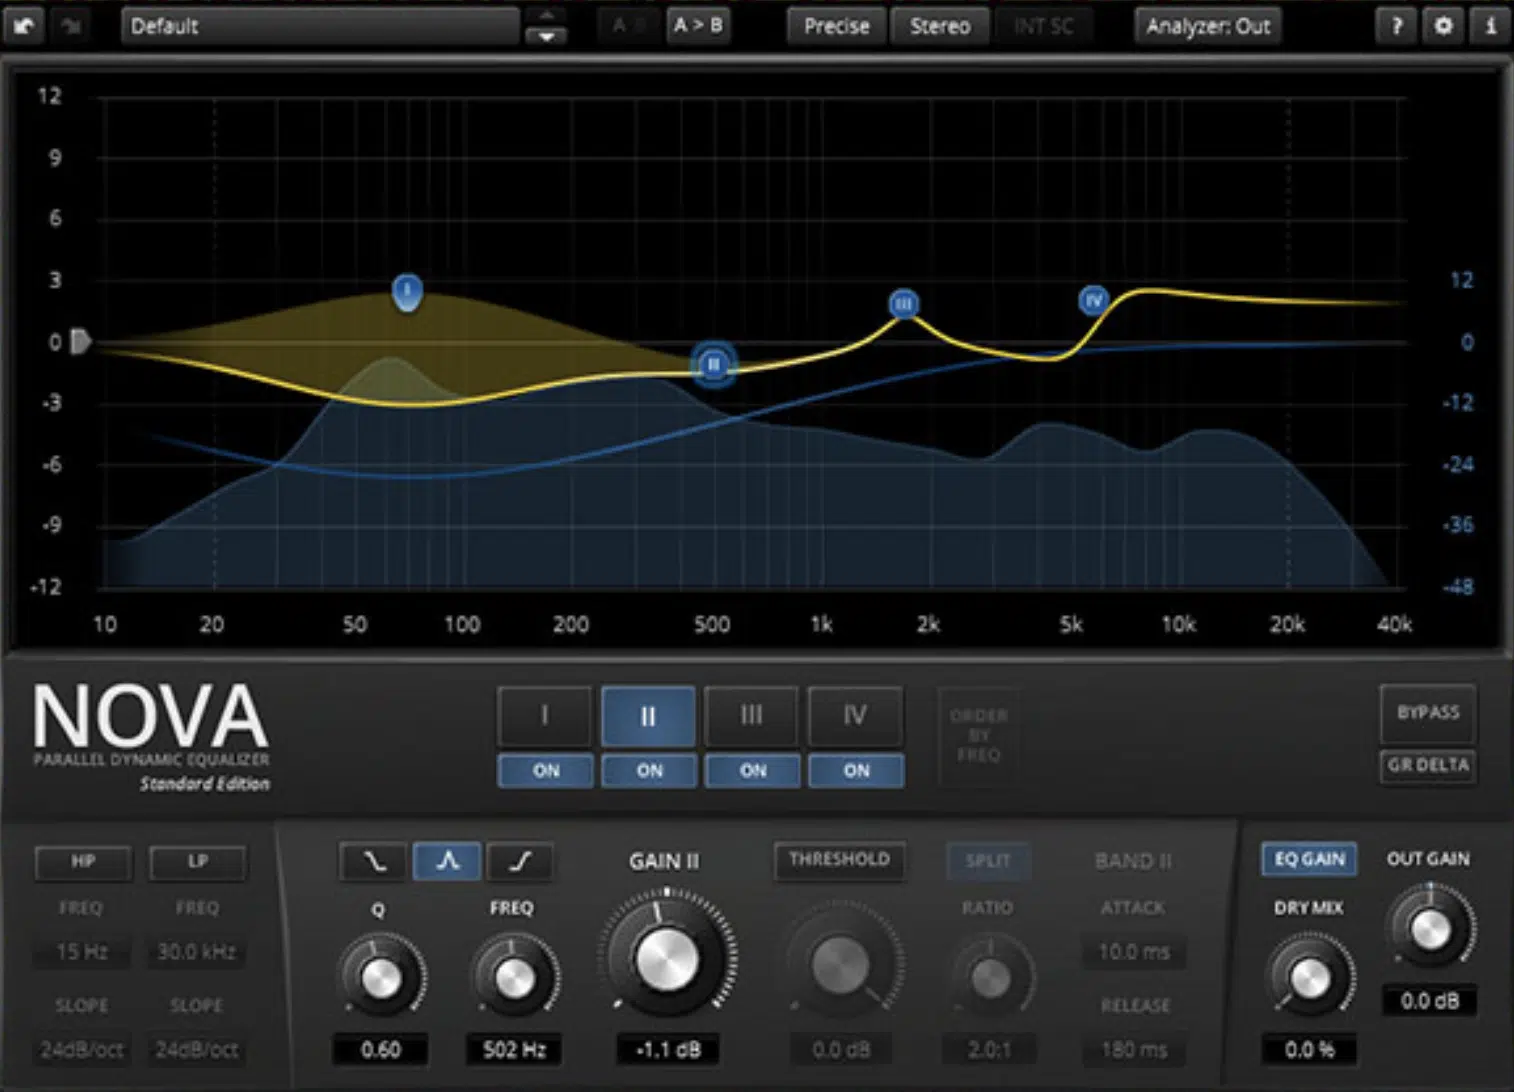Toggle the SPLIT button
This screenshot has height=1092, width=1514.
(988, 861)
